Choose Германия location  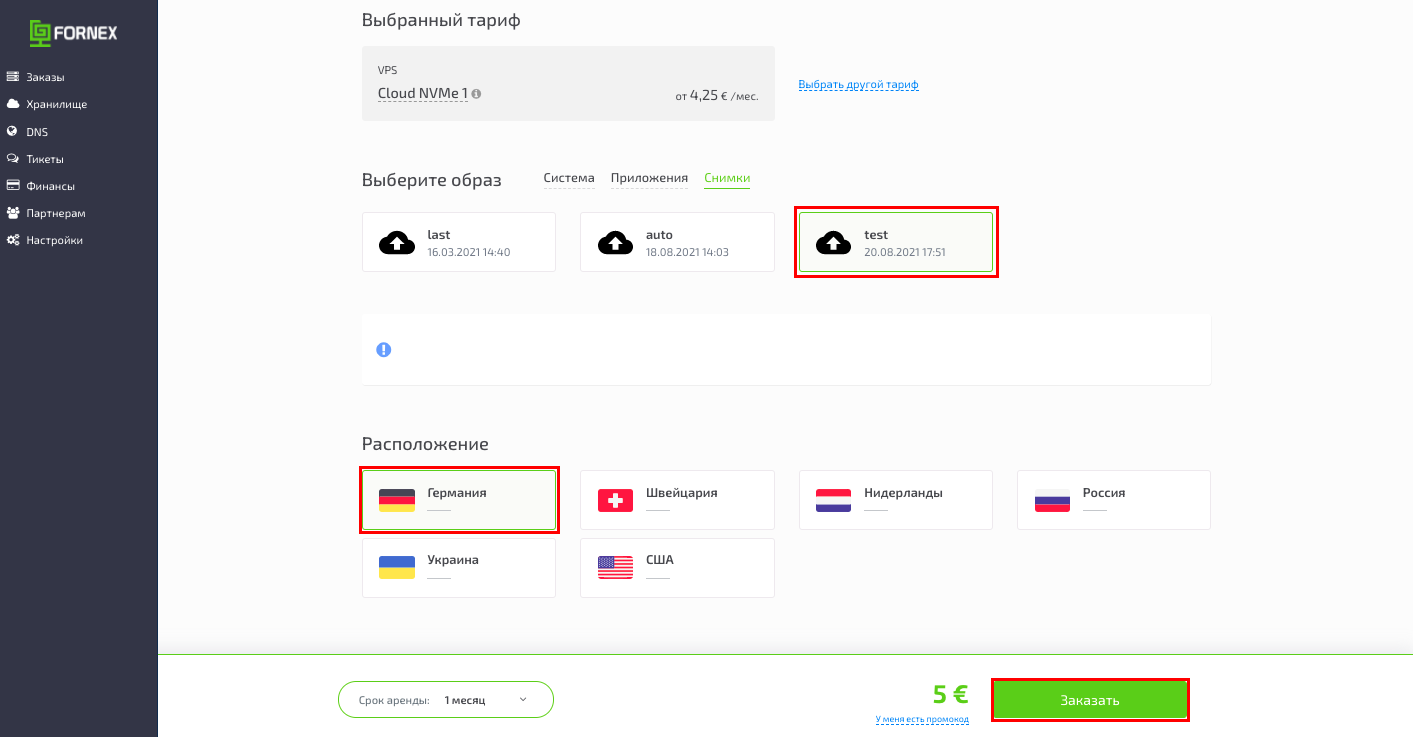coord(459,500)
